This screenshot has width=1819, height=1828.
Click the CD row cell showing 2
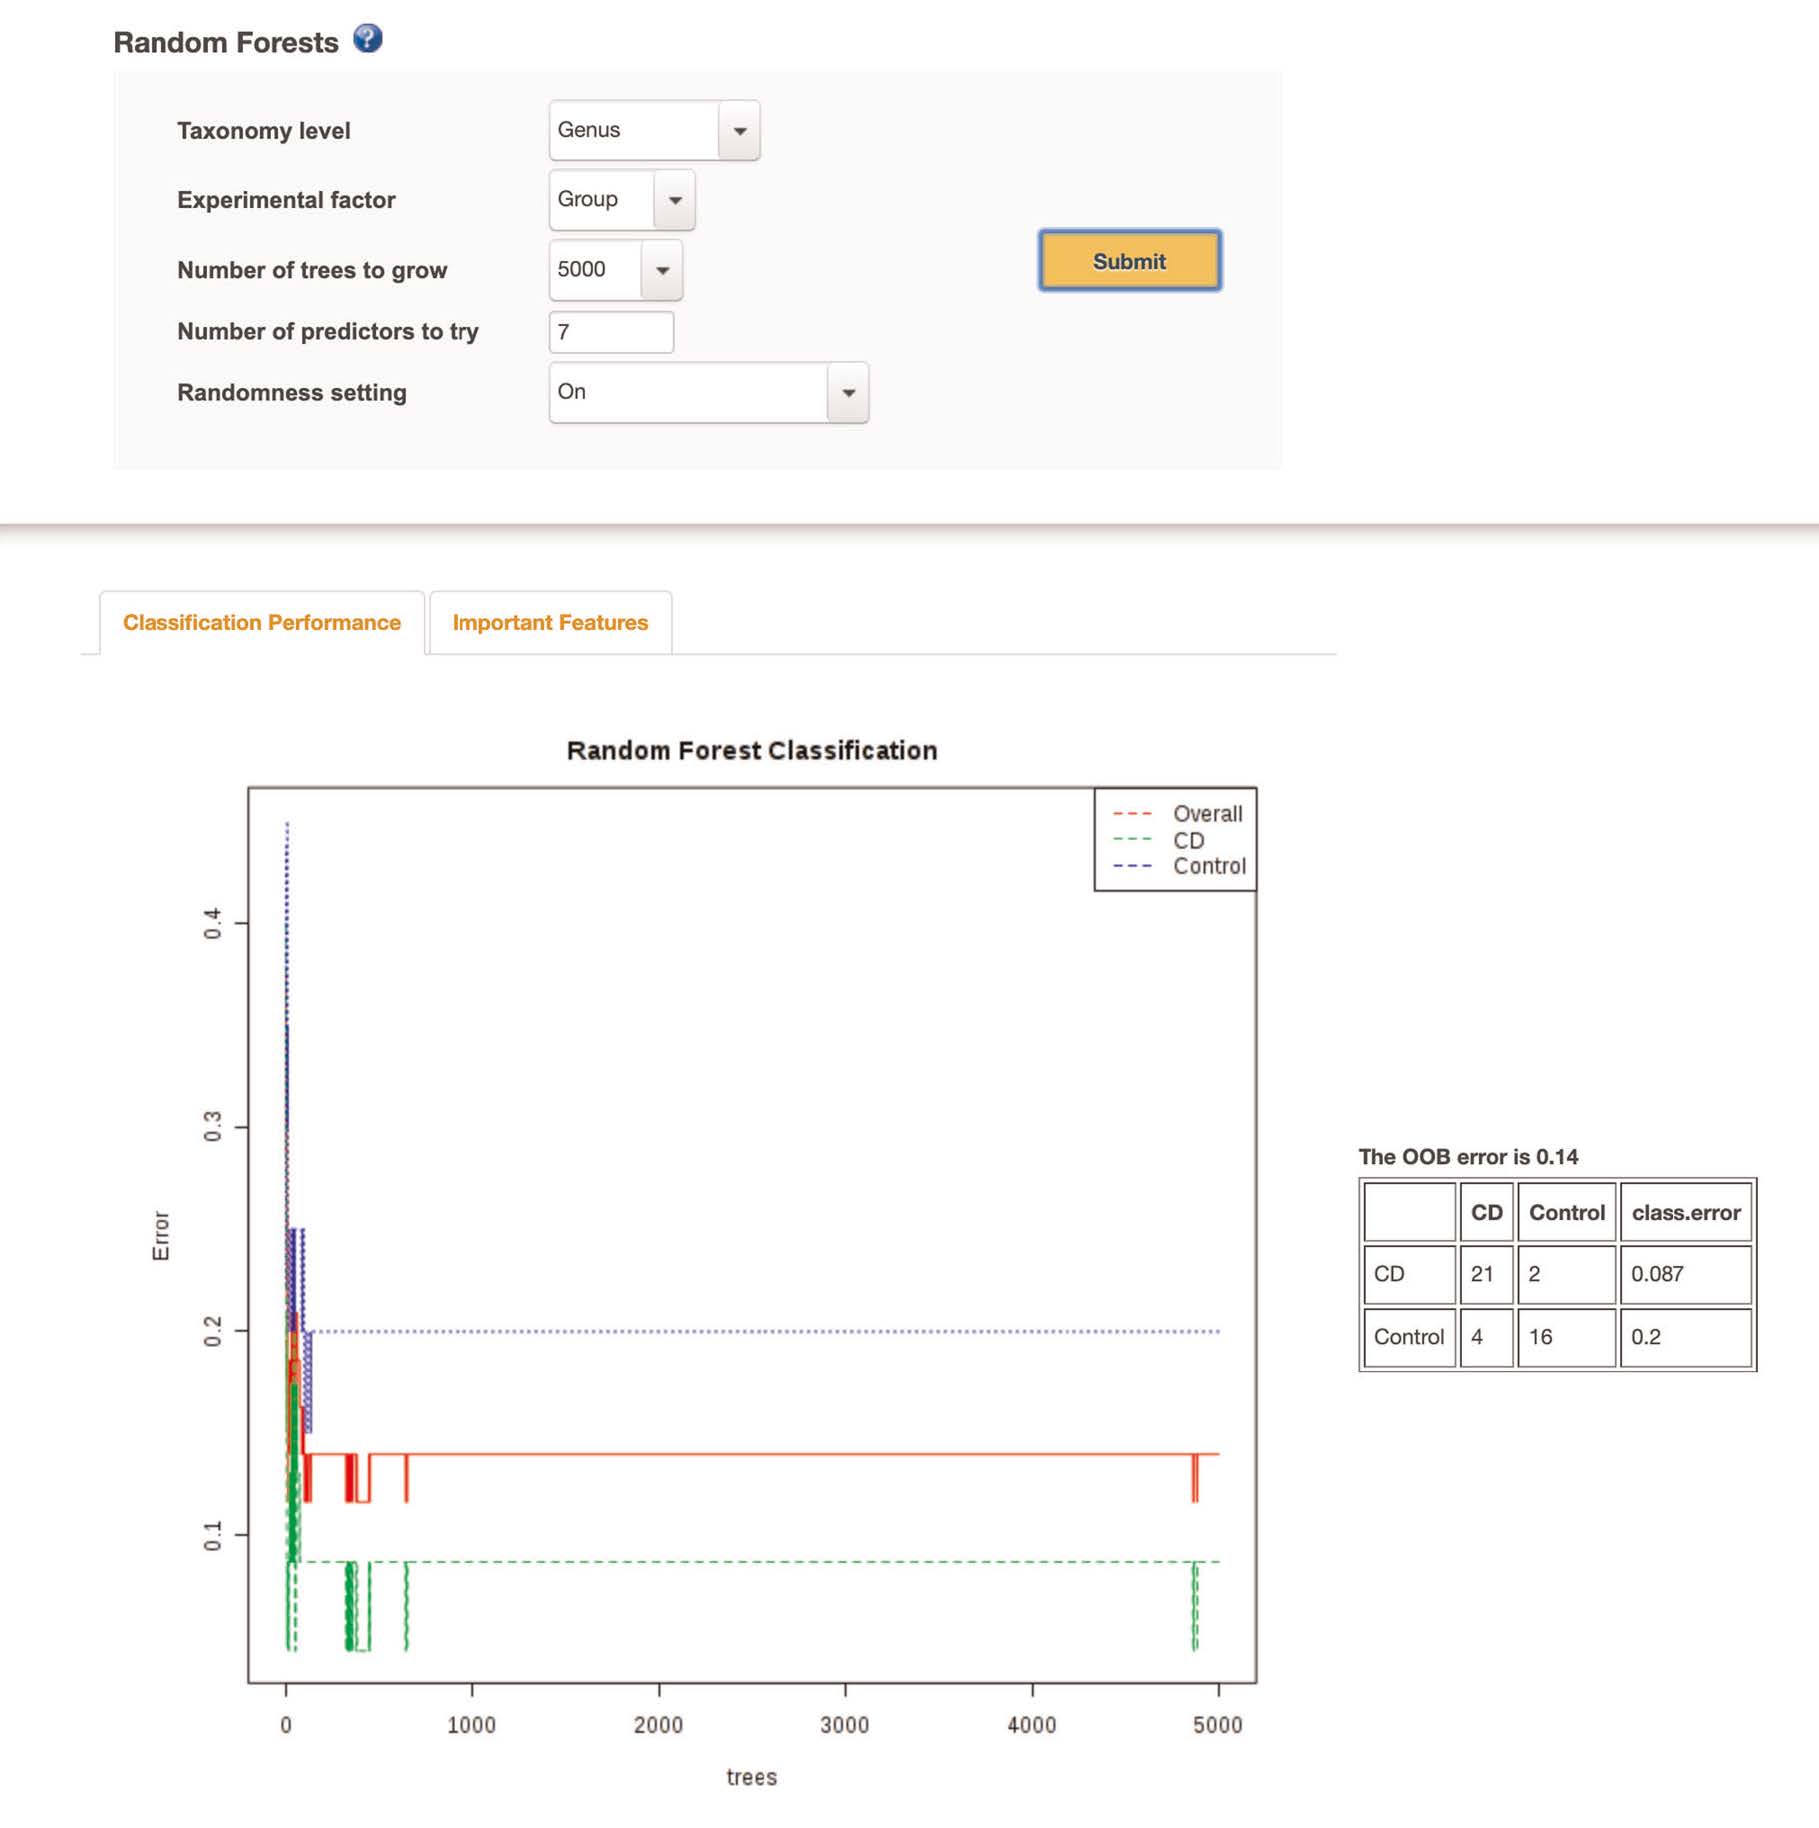tap(1566, 1274)
